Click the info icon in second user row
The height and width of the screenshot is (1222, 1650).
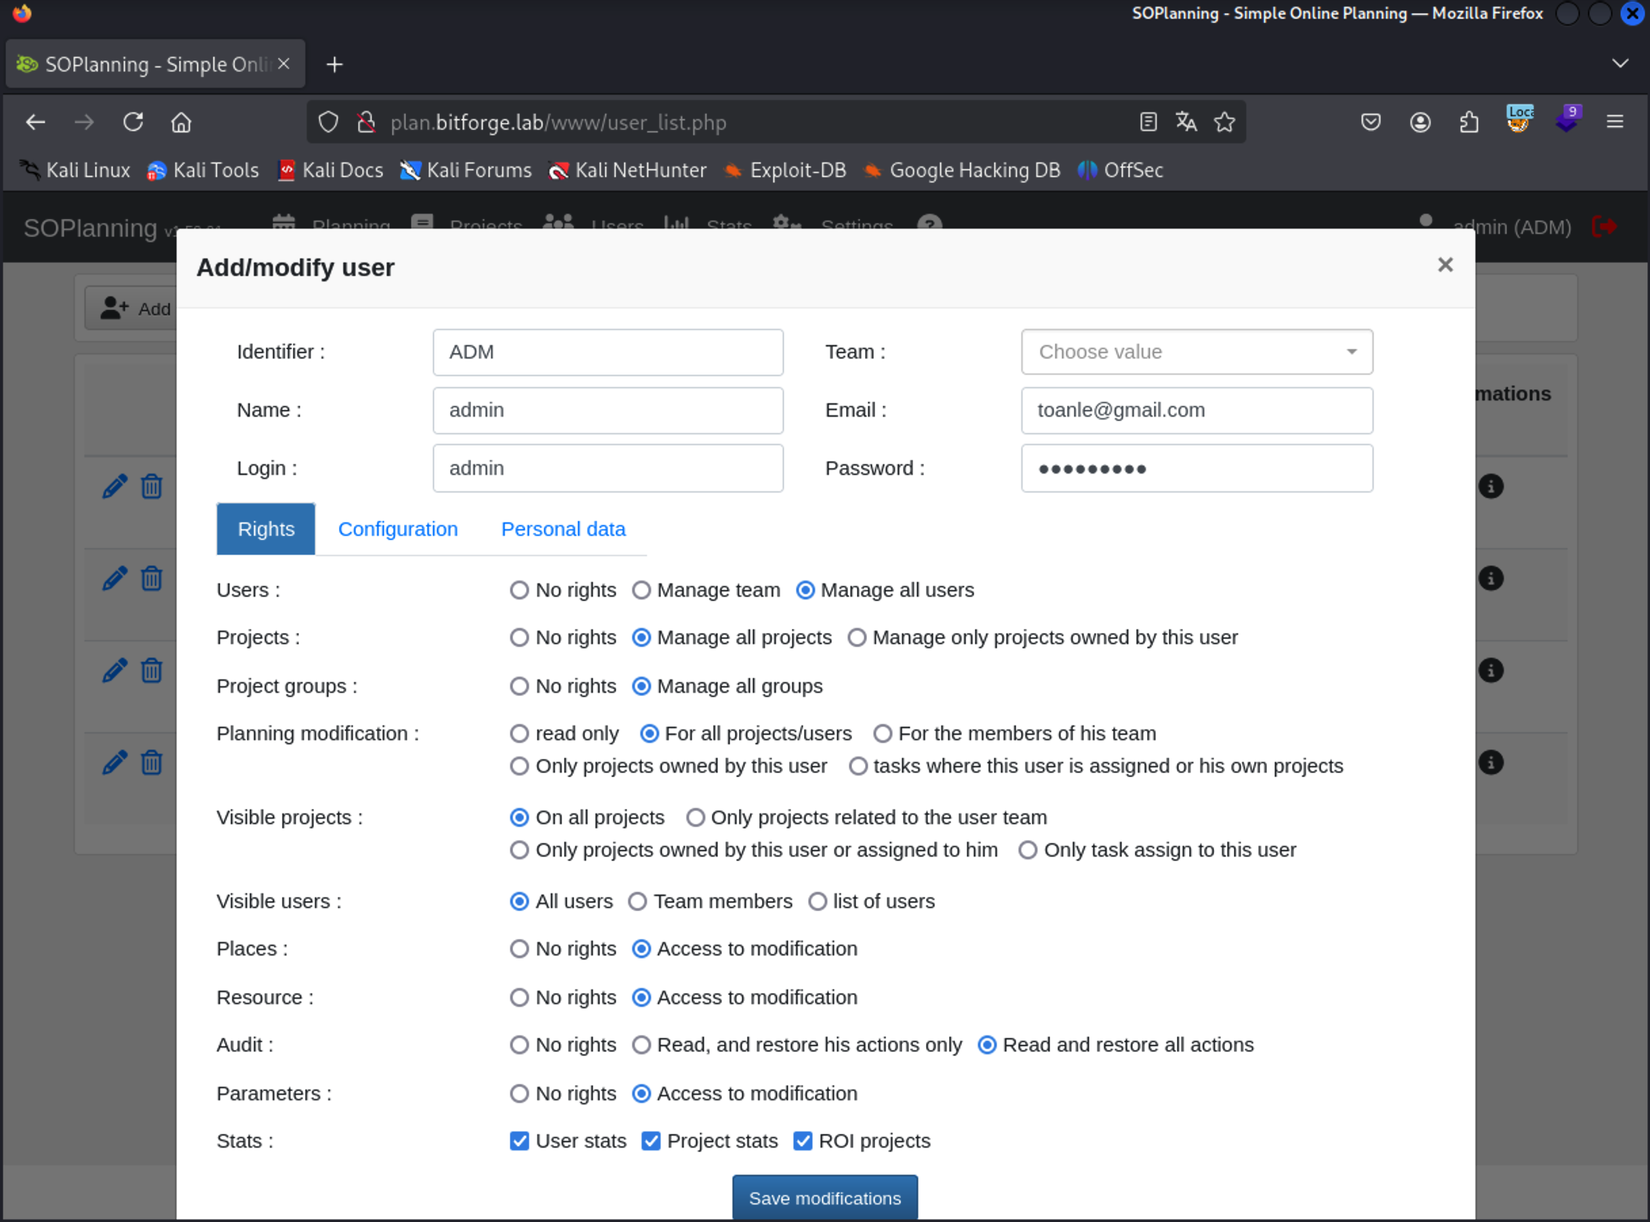coord(1490,579)
